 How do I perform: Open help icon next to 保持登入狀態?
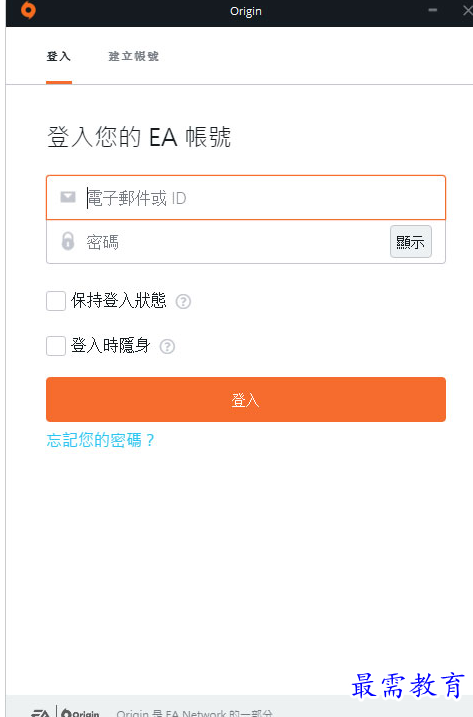[x=183, y=301]
